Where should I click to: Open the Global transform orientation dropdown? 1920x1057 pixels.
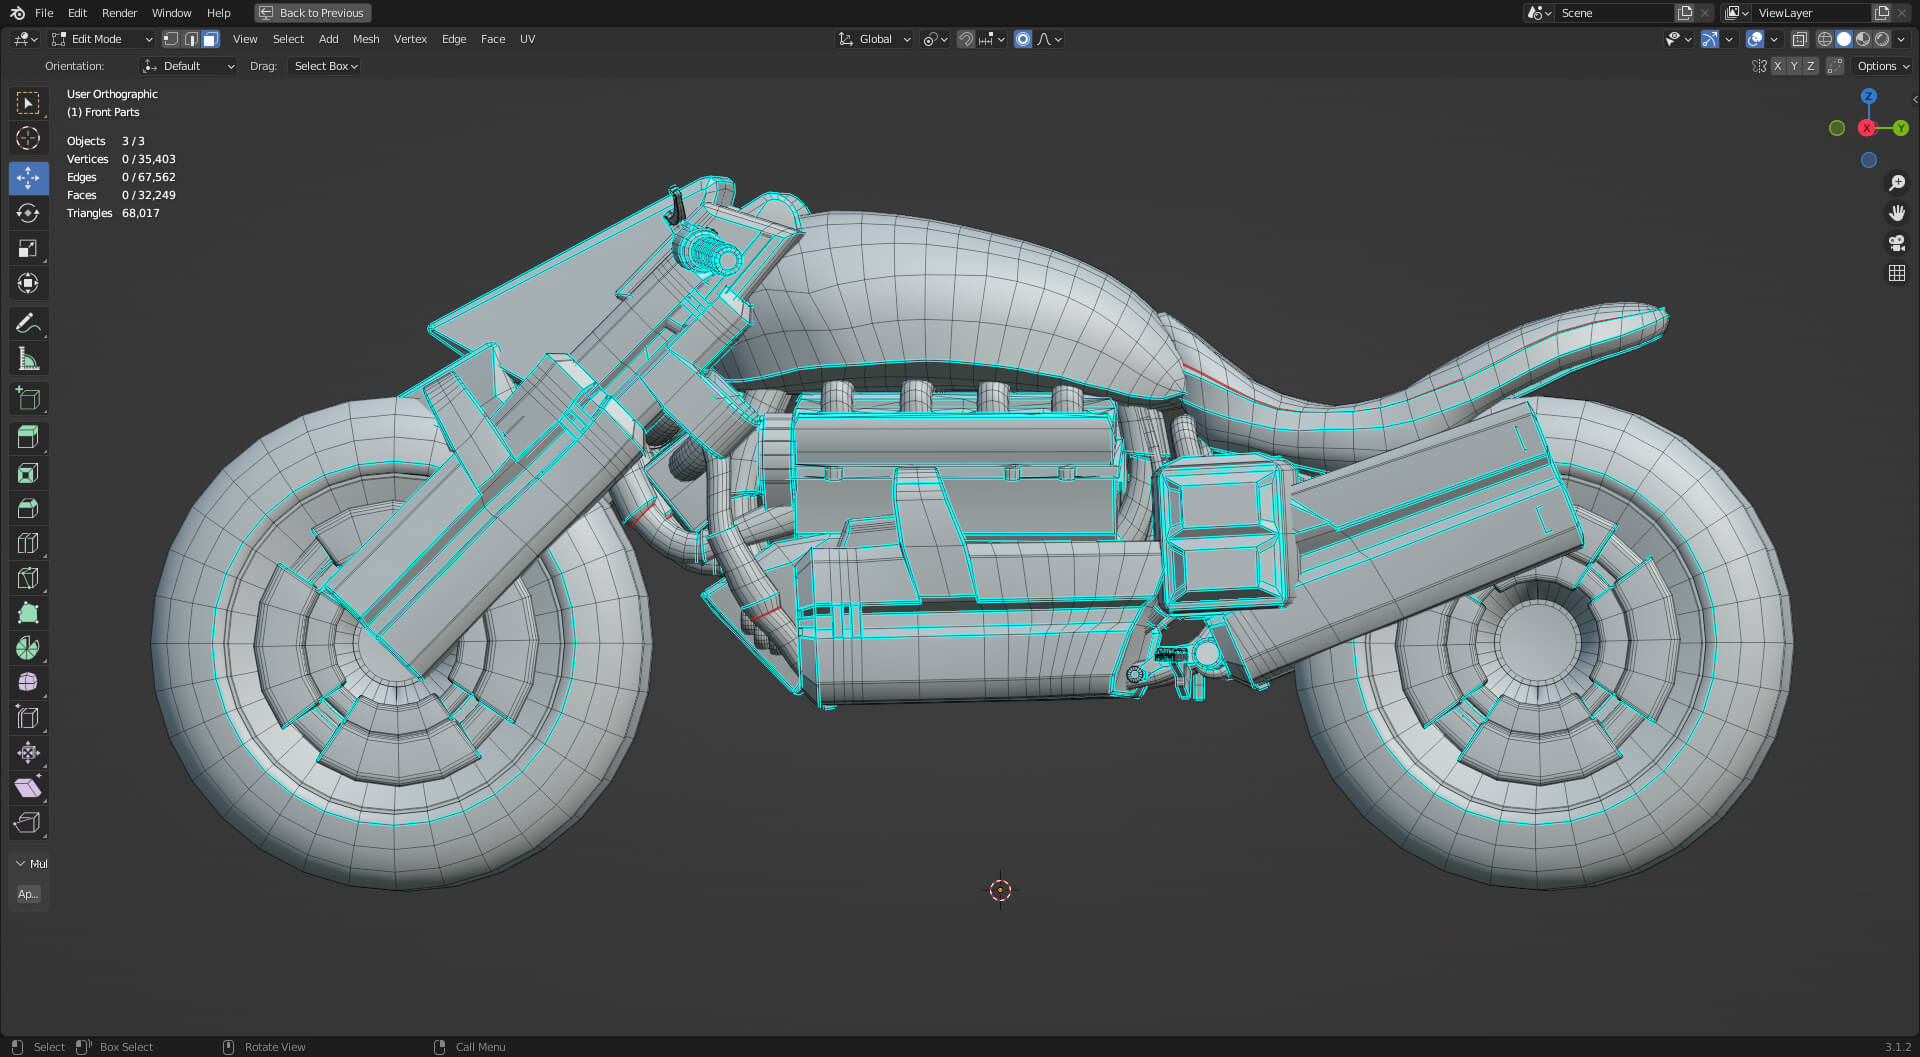coord(875,39)
